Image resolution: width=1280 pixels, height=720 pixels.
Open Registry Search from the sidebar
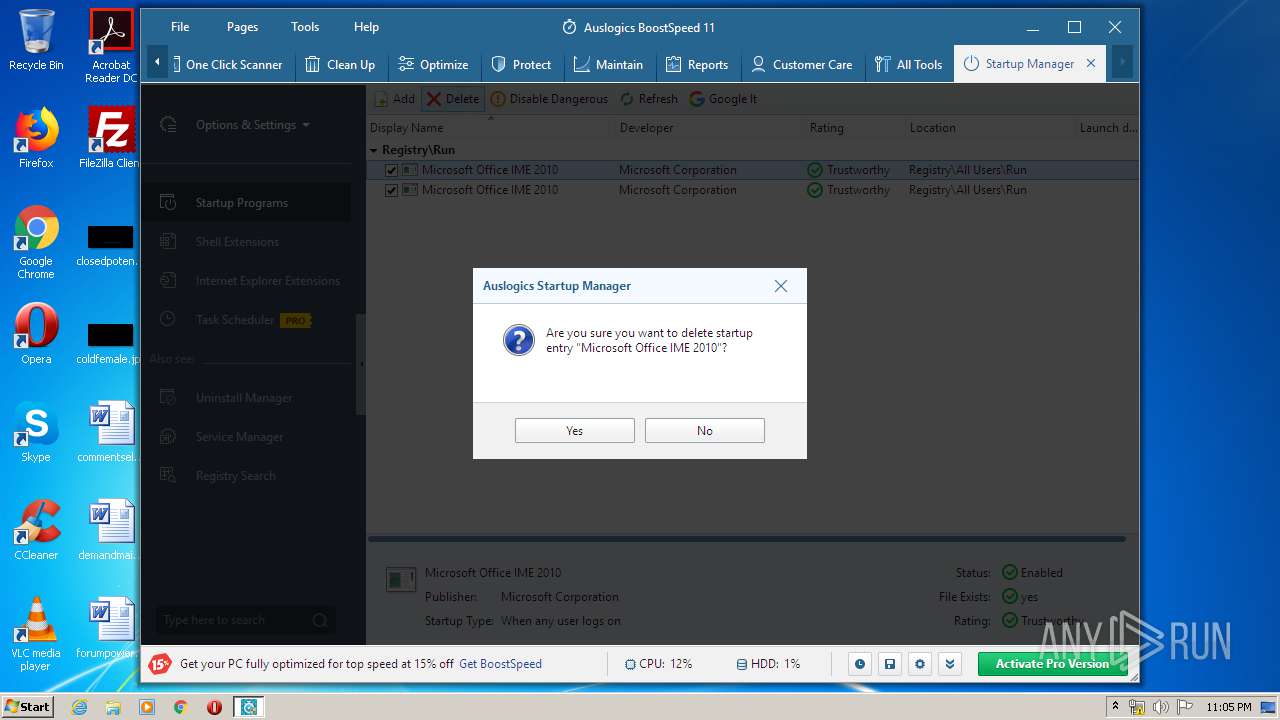(x=246, y=476)
